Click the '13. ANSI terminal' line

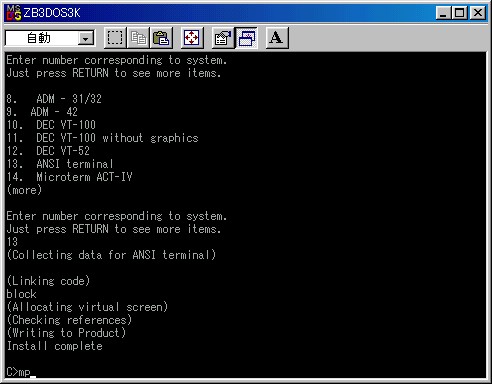pyautogui.click(x=60, y=164)
